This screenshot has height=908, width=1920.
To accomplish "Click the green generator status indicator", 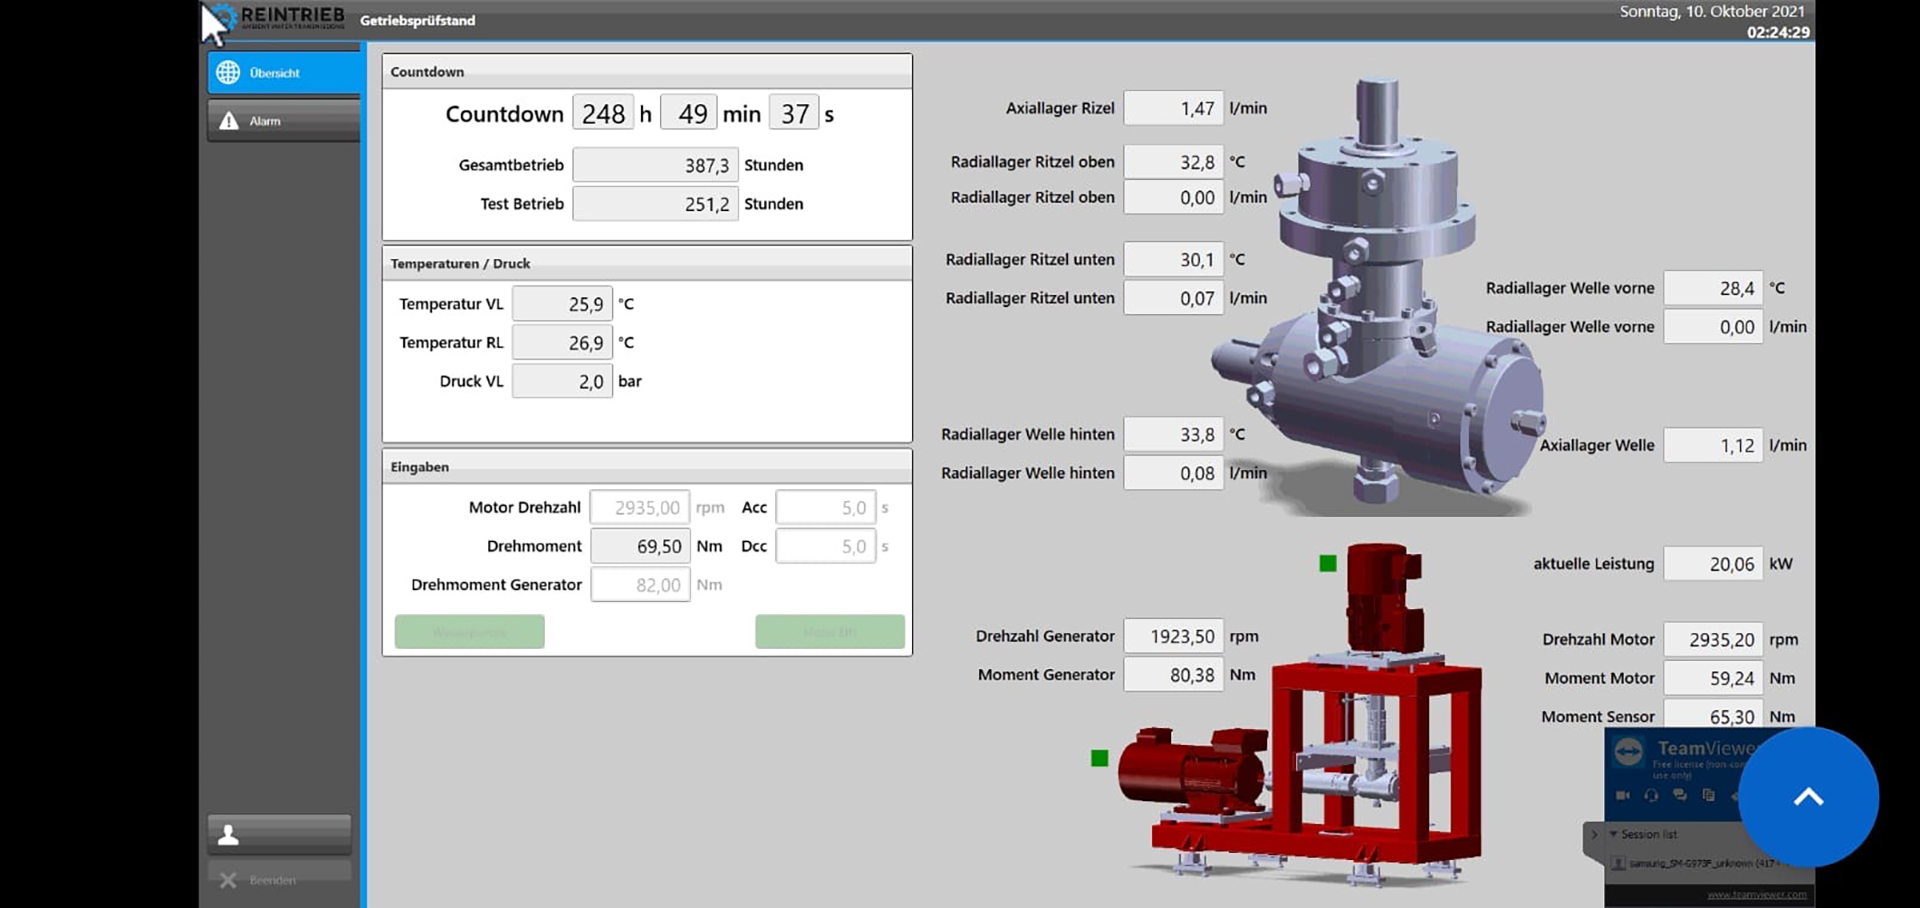I will point(1100,758).
